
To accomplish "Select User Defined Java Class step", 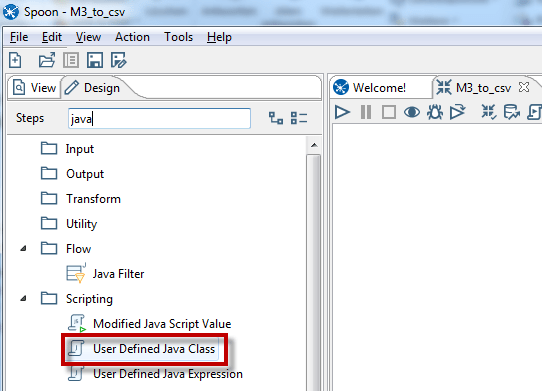I will [x=154, y=349].
